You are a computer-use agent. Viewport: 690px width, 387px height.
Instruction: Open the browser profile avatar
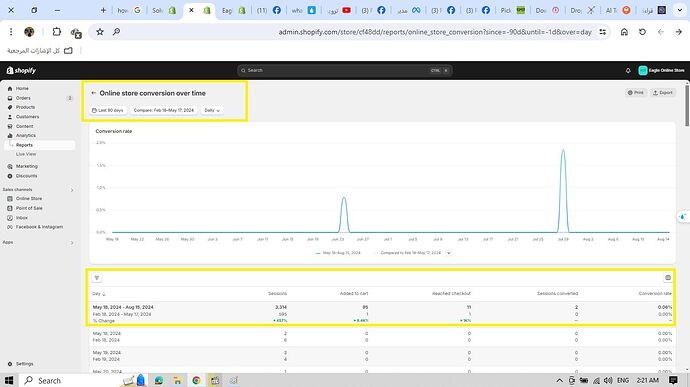click(29, 32)
